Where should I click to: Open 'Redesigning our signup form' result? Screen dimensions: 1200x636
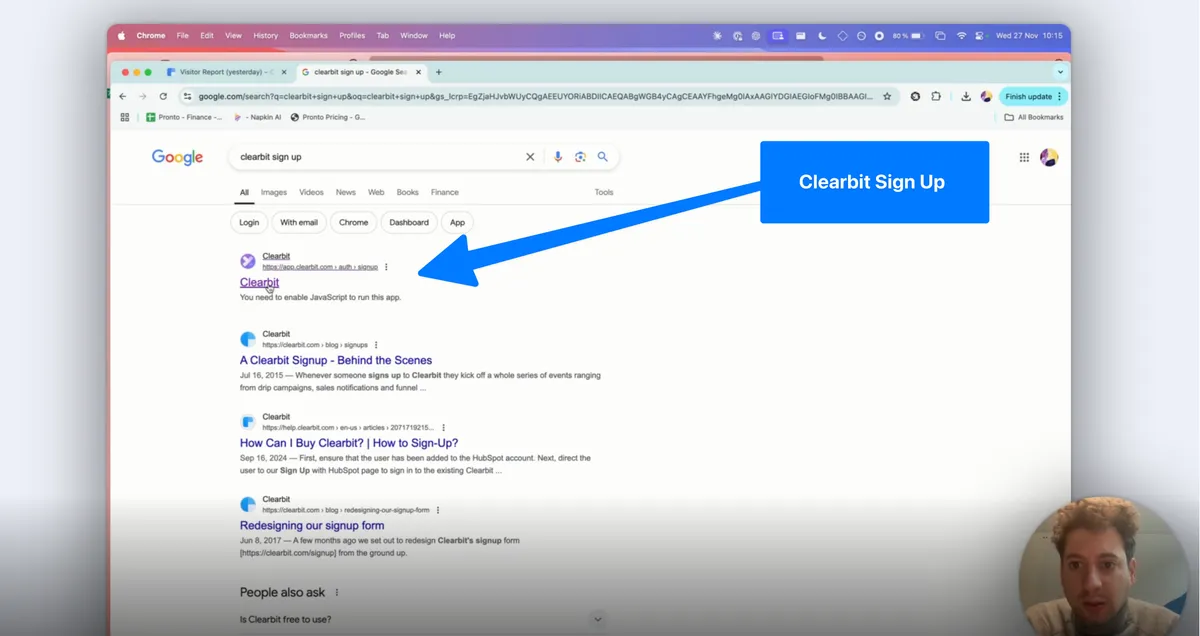click(x=312, y=525)
